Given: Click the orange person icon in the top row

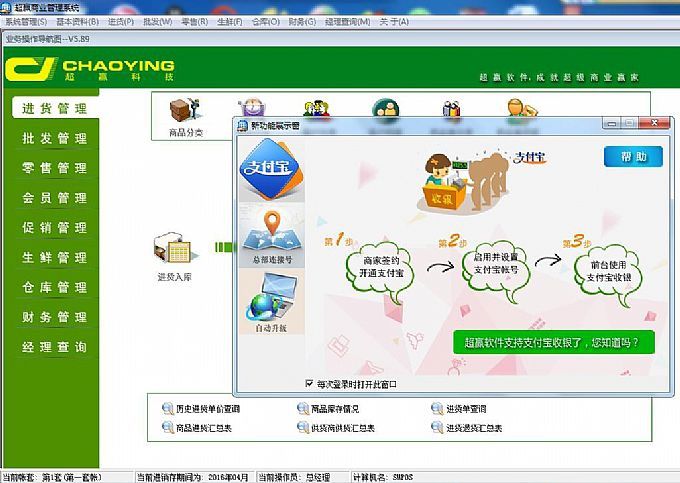Looking at the screenshot, I should click(522, 108).
